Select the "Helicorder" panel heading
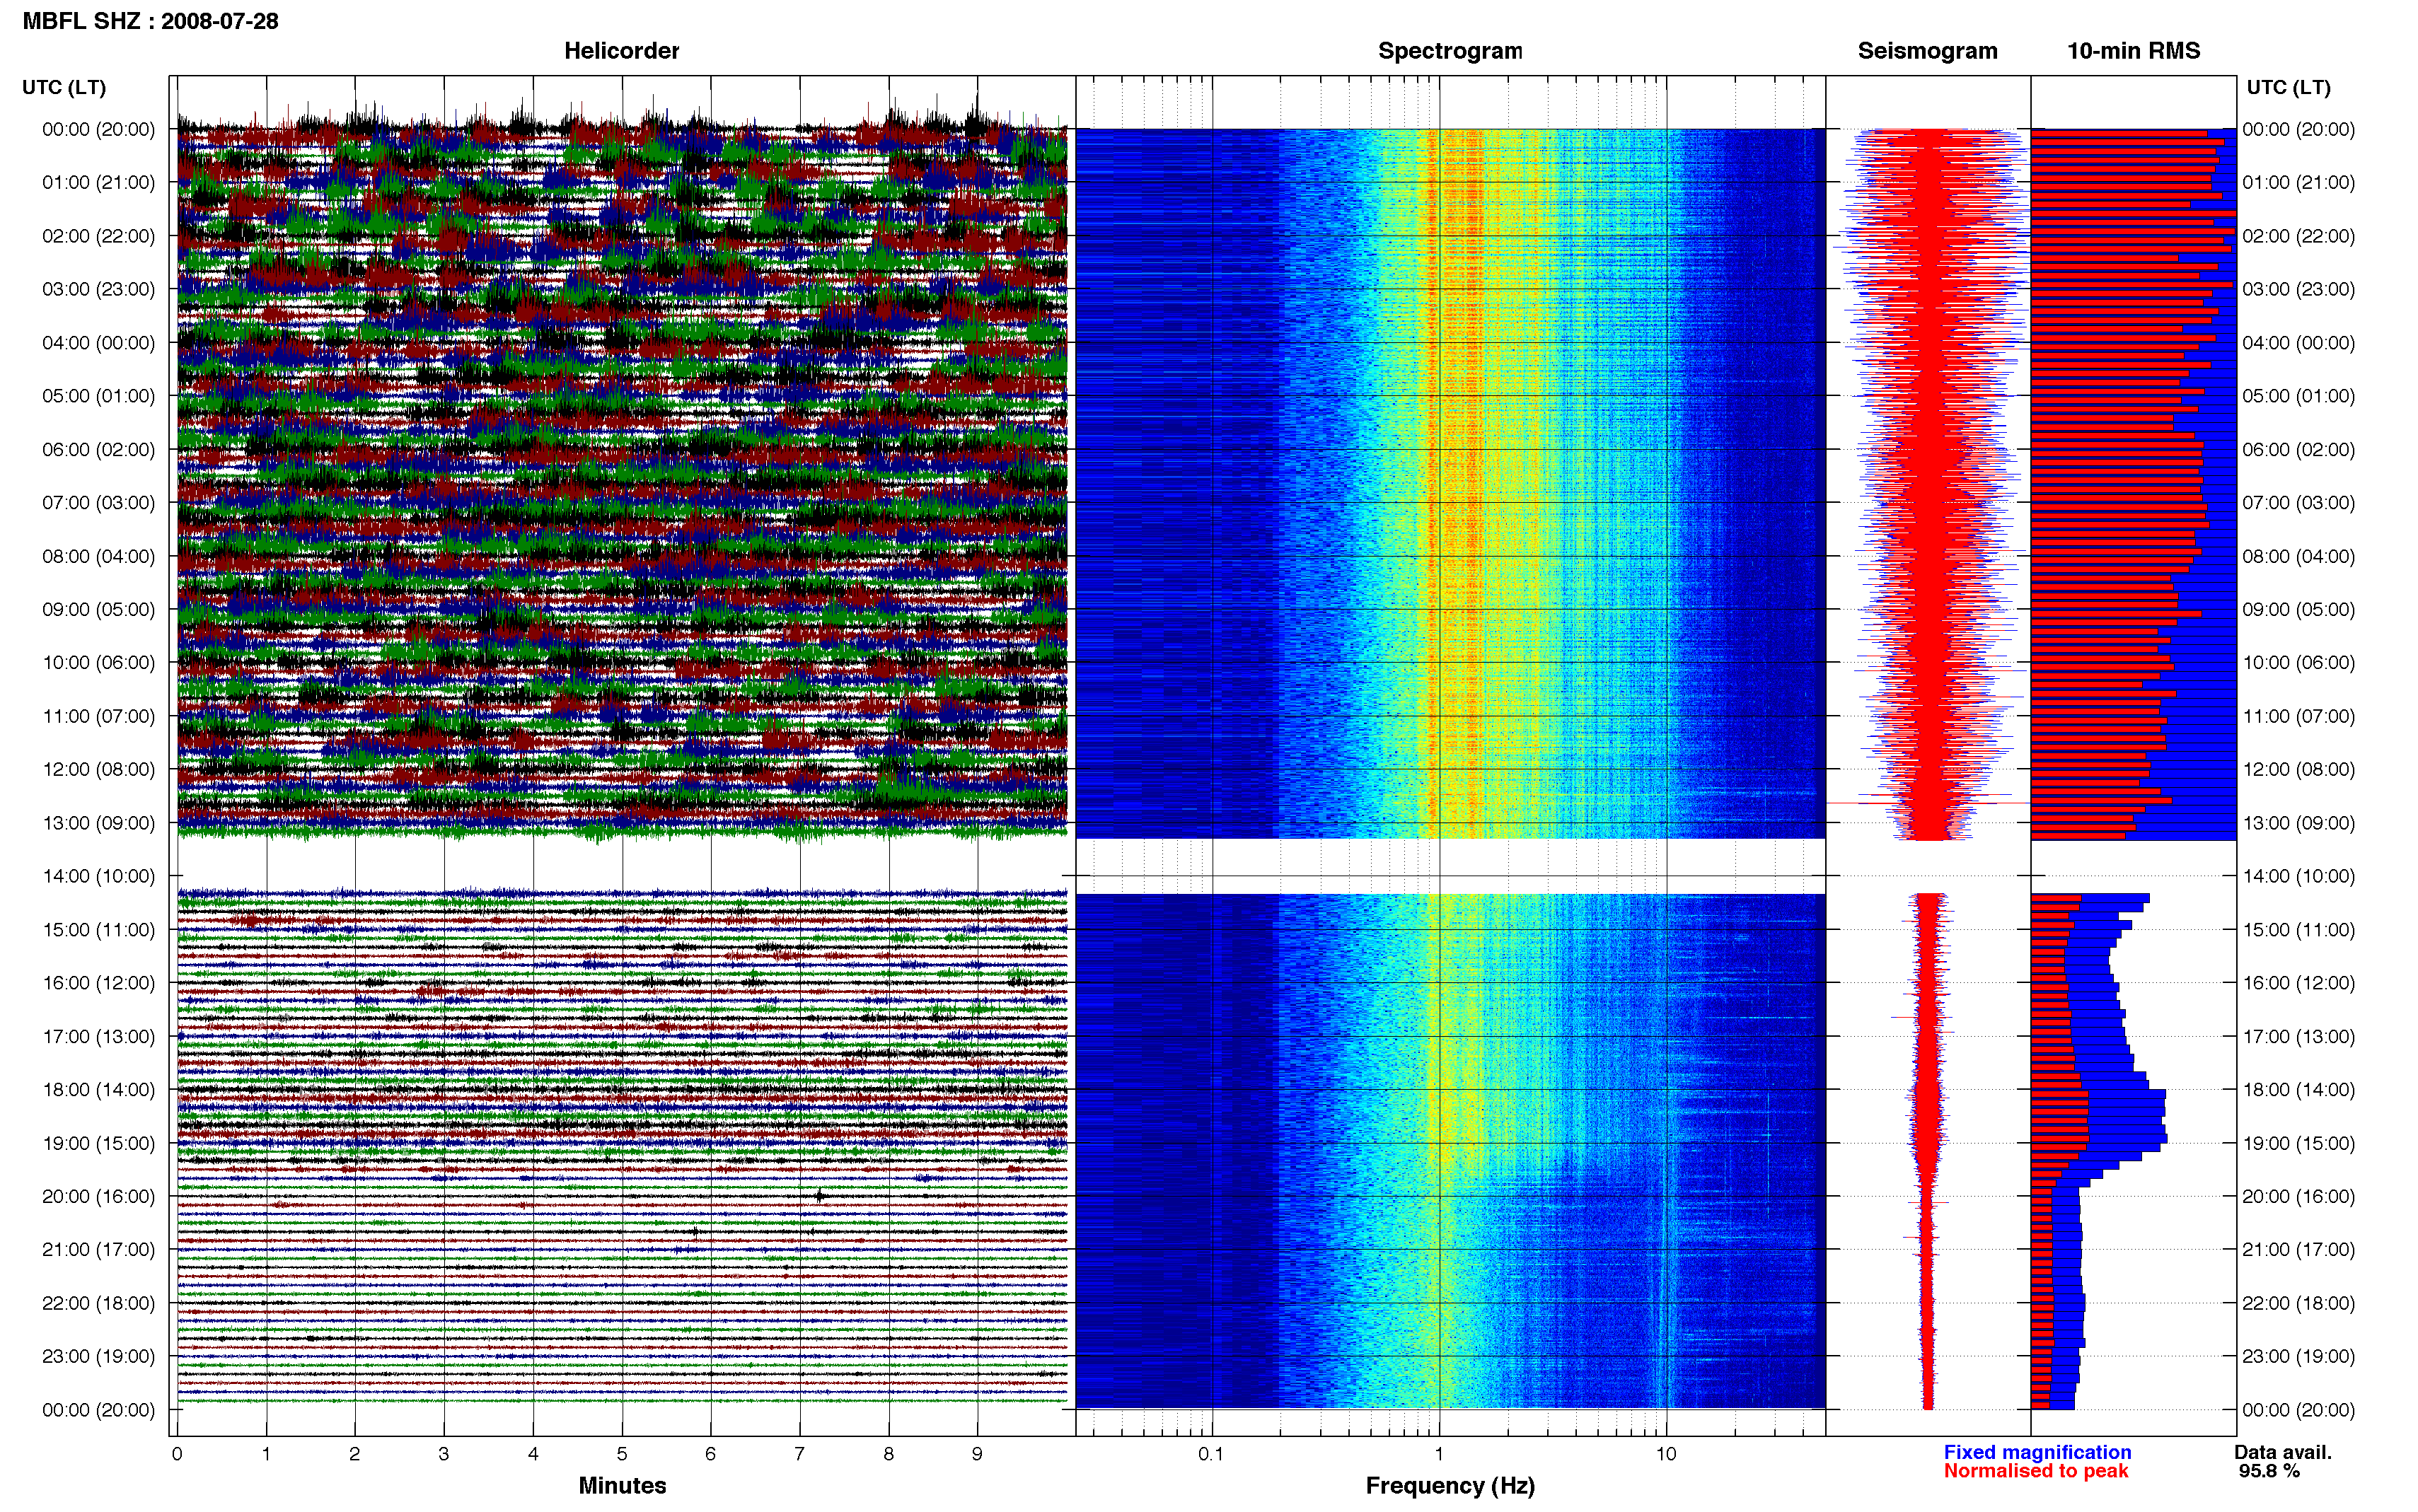Viewport: 2418px width, 1512px height. point(621,51)
